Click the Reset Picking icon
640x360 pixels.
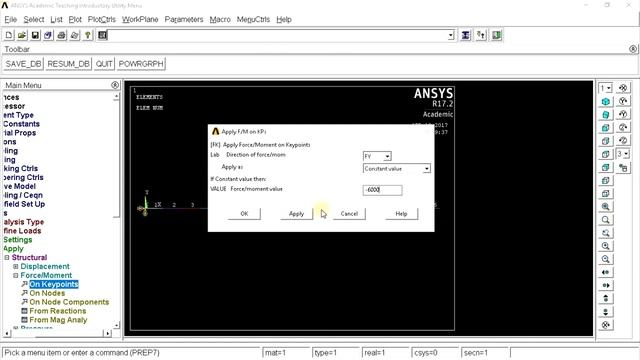[x=481, y=35]
